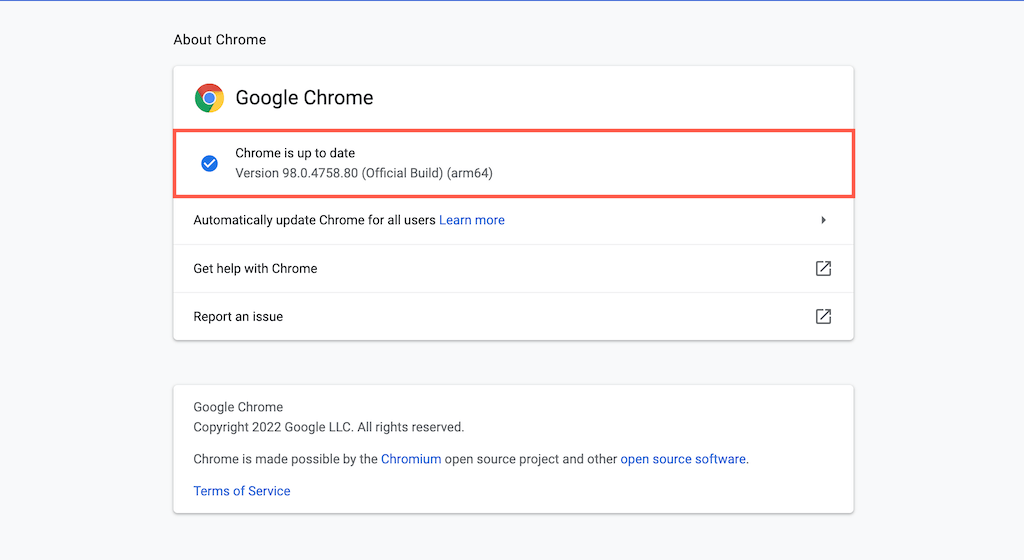1024x560 pixels.
Task: Click the Google Chrome title beside the logo
Action: pyautogui.click(x=304, y=98)
